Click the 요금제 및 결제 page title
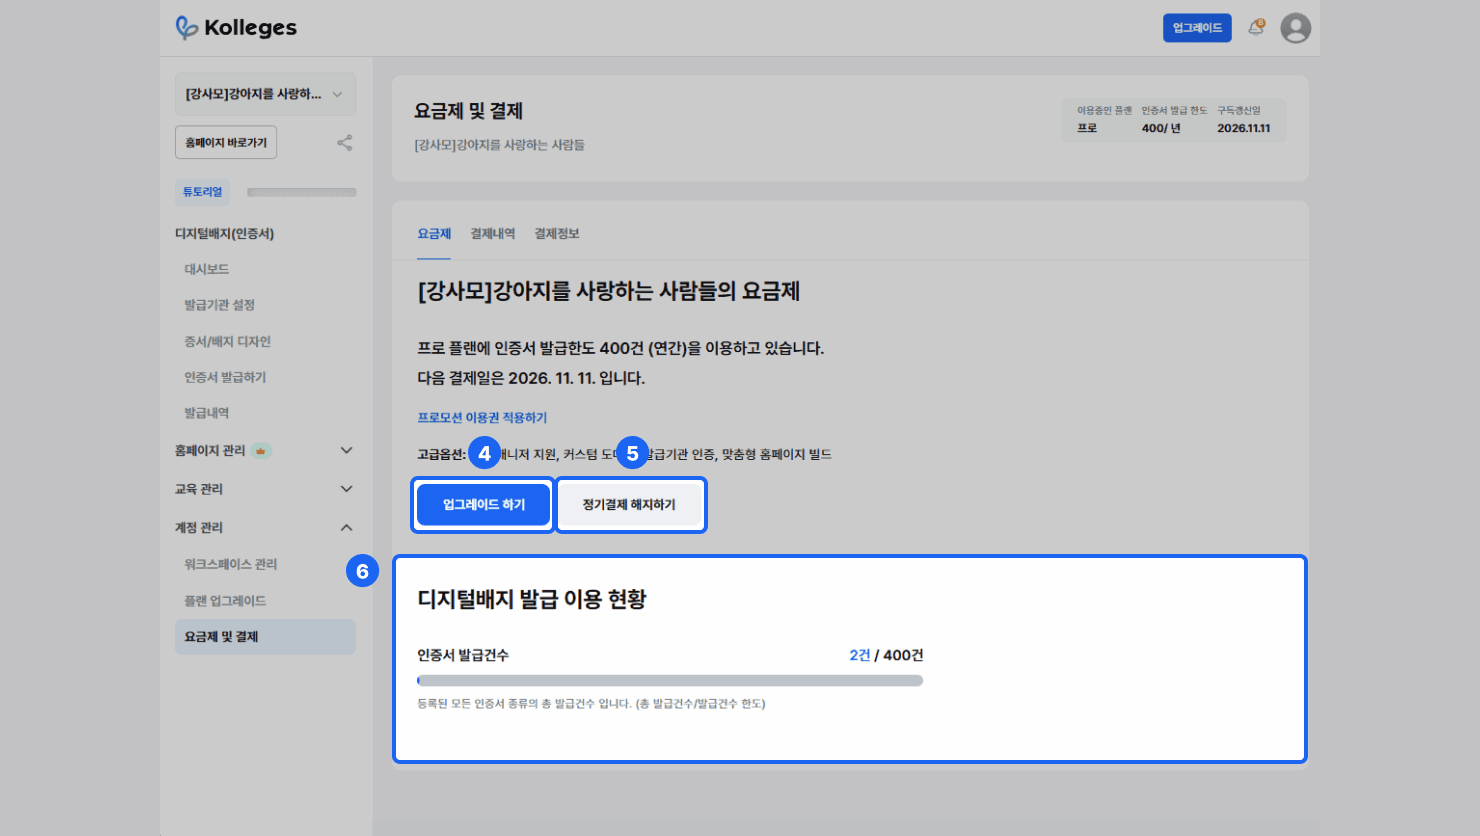This screenshot has height=836, width=1480. click(x=469, y=111)
